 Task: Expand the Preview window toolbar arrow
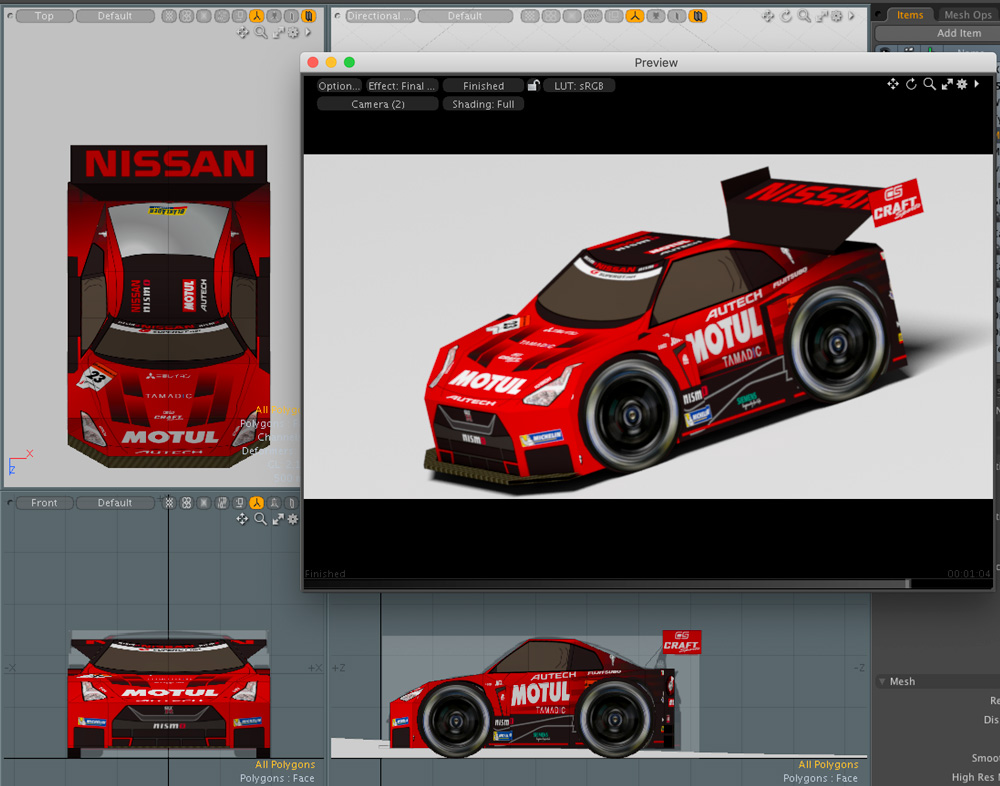point(976,84)
